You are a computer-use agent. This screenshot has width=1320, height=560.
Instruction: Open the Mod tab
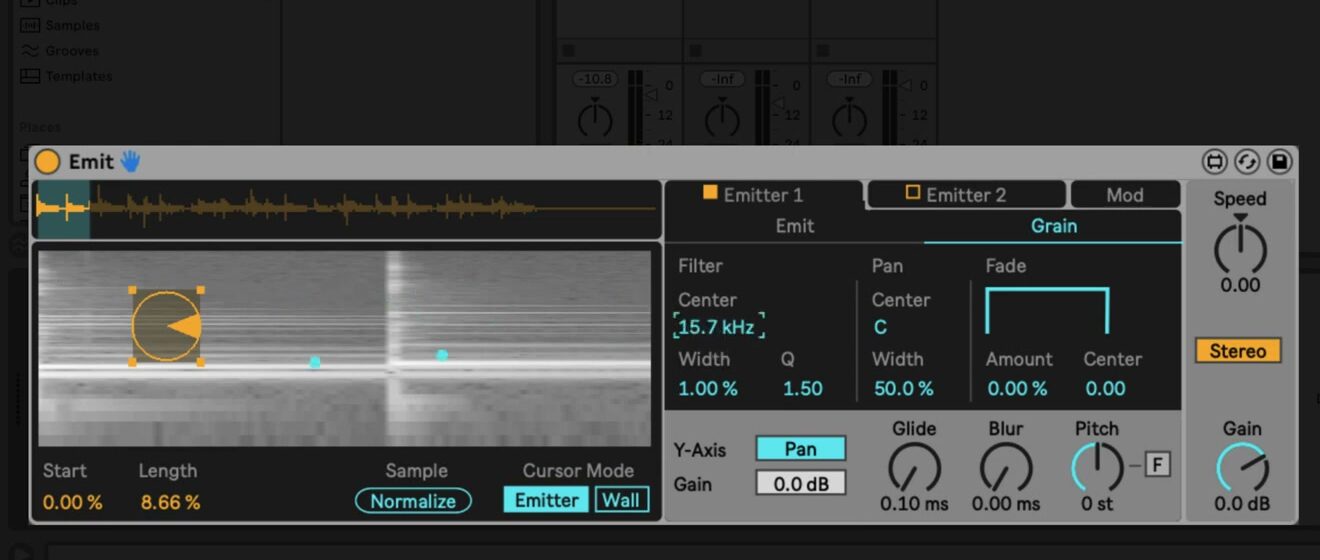click(1125, 195)
